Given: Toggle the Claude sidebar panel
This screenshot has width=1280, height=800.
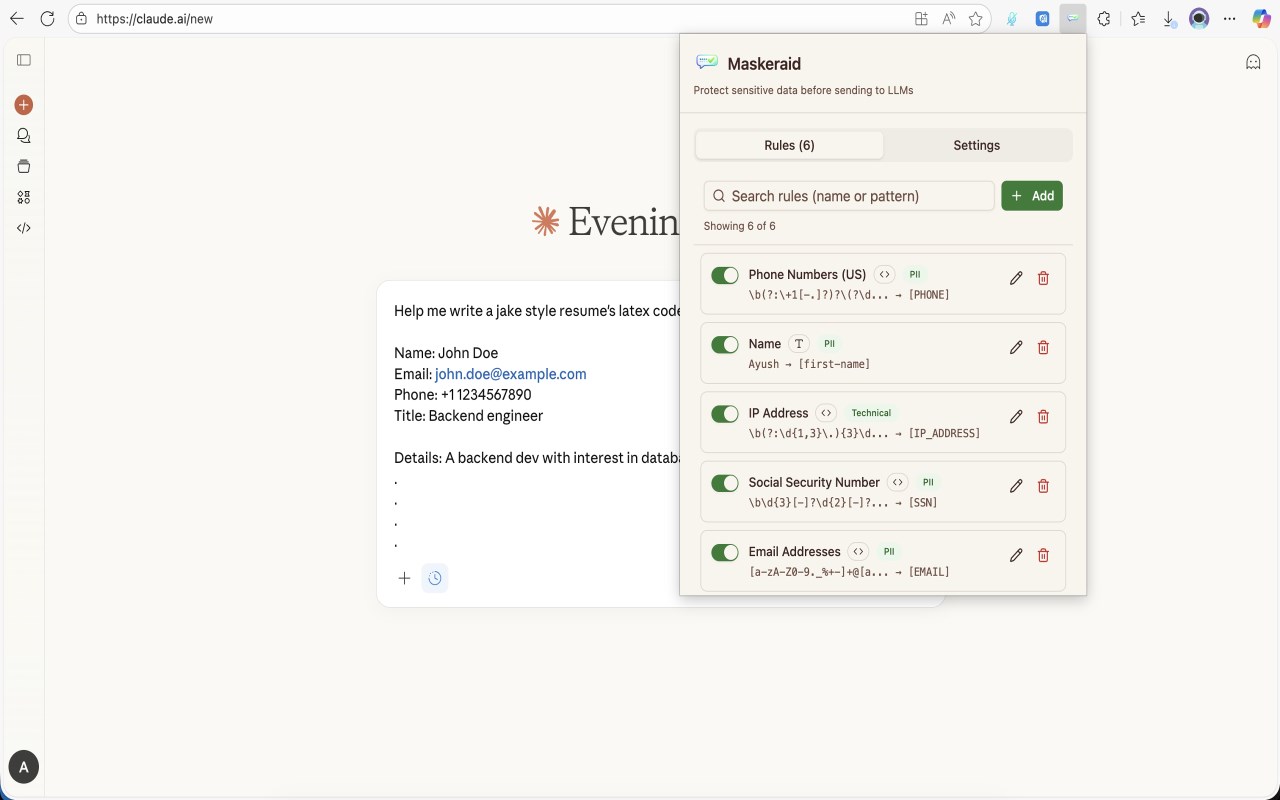Looking at the screenshot, I should click(24, 60).
